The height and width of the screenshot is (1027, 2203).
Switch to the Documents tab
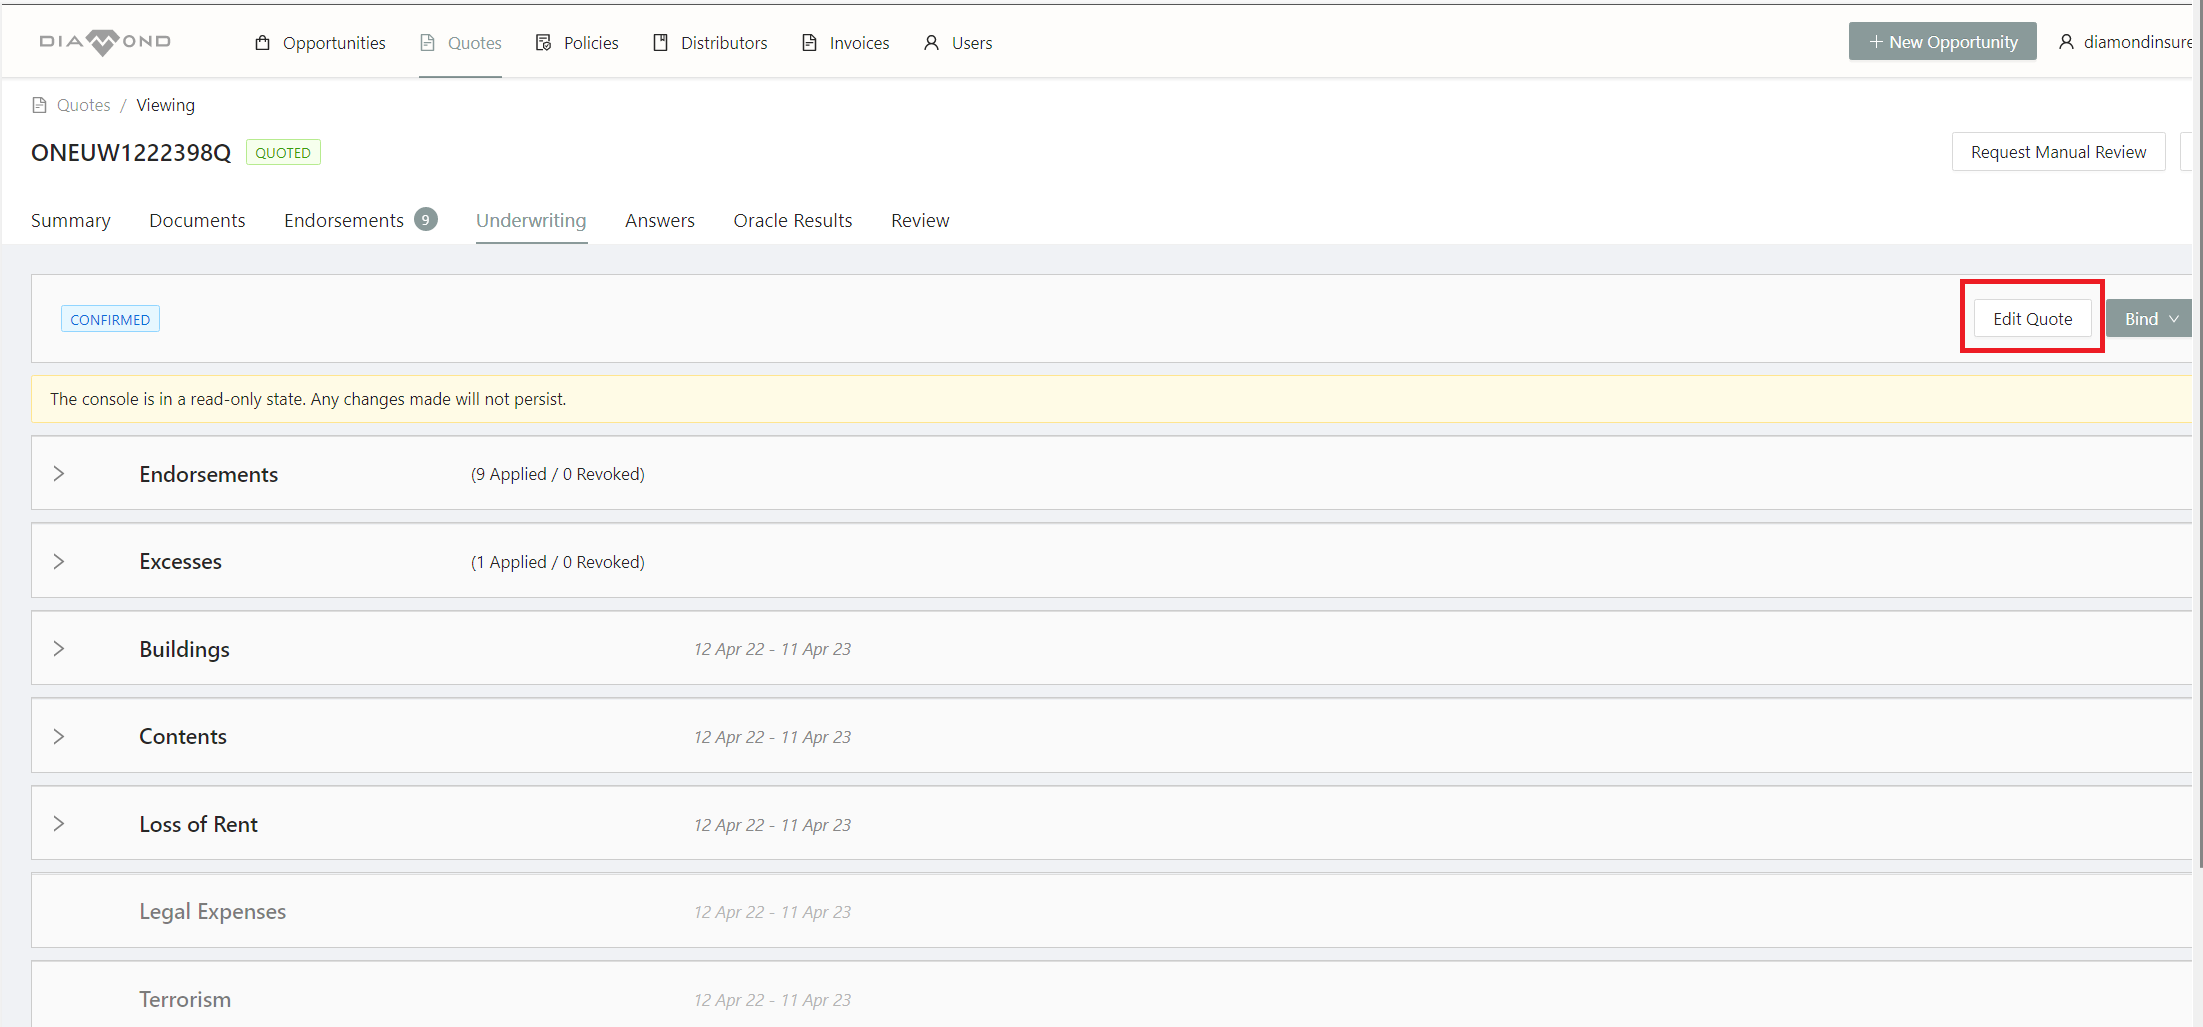coord(197,220)
